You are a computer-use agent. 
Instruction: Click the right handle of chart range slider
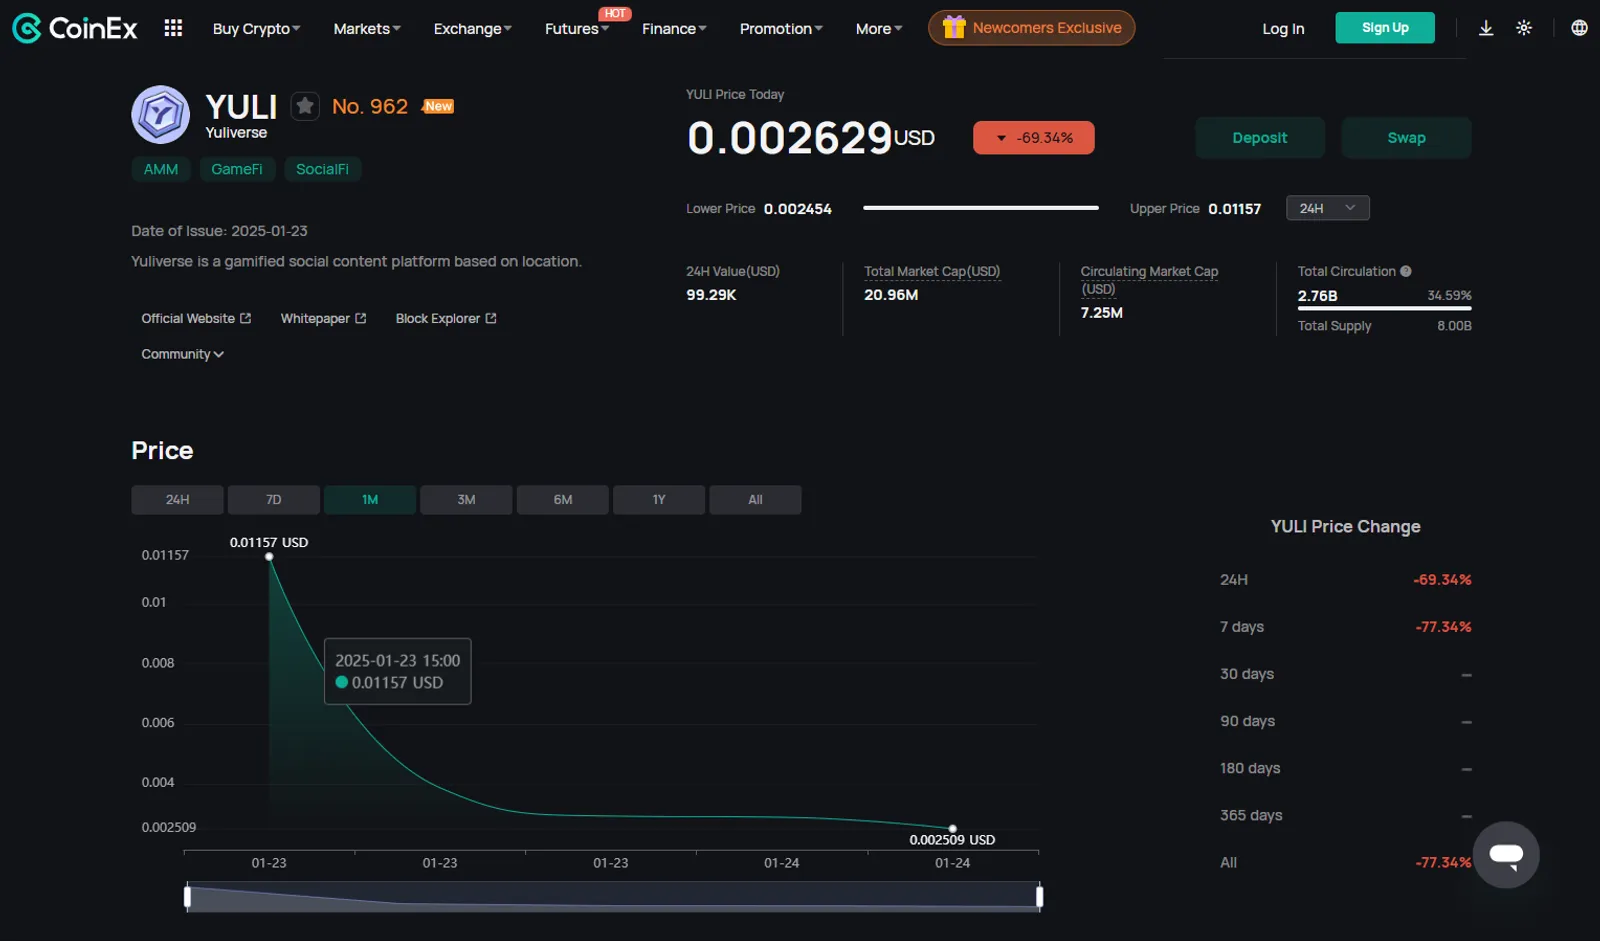1040,896
